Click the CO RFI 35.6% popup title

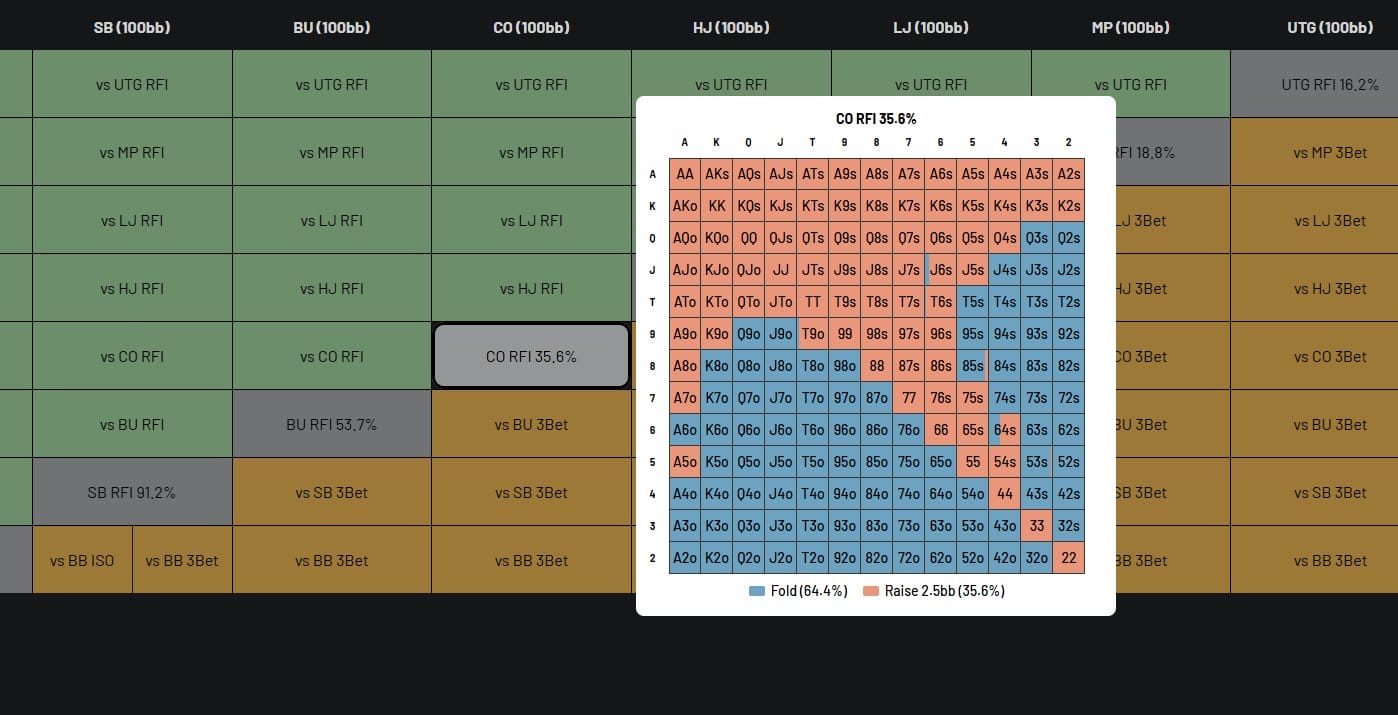coord(876,118)
